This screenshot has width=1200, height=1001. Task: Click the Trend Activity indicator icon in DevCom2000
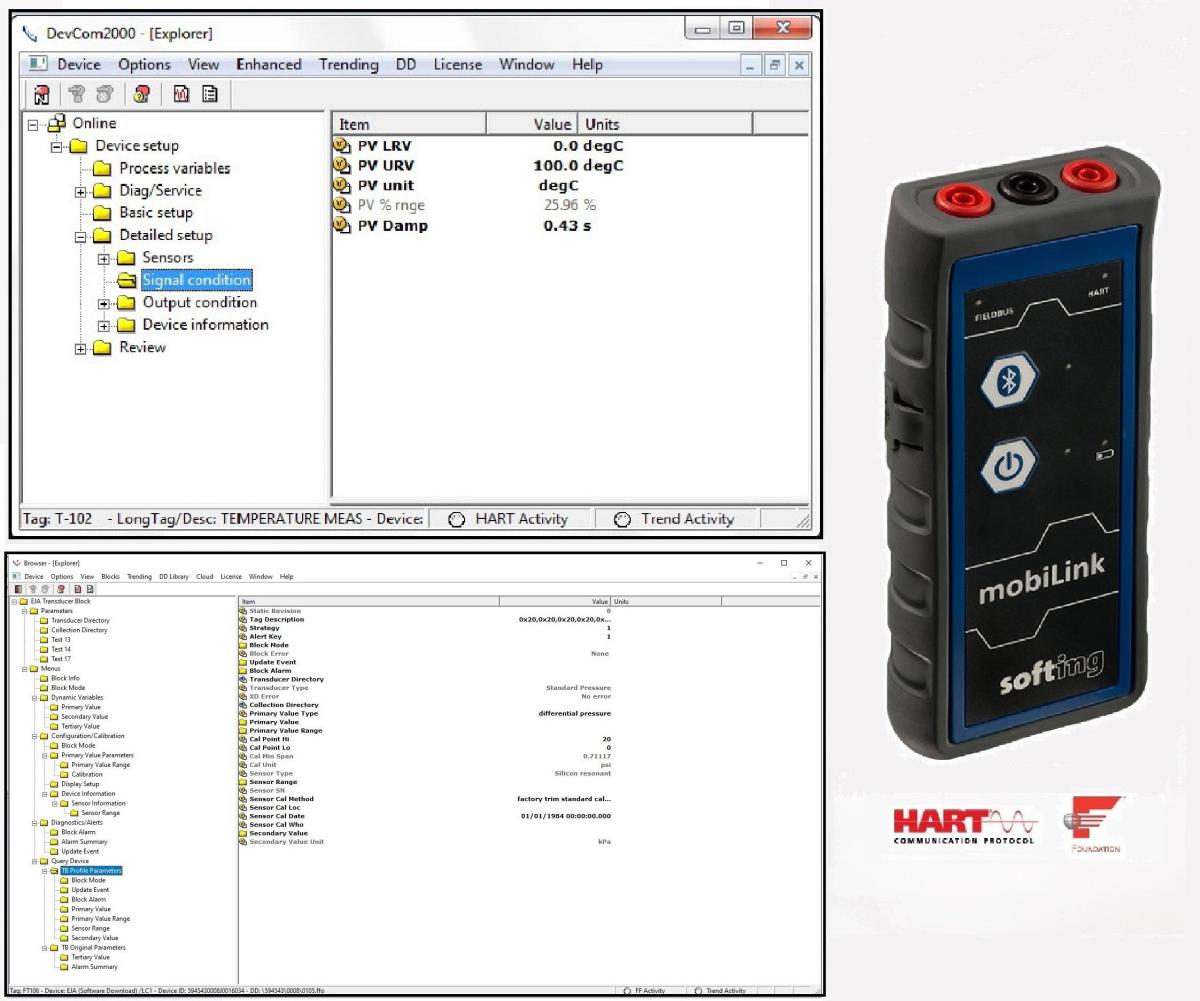(622, 519)
